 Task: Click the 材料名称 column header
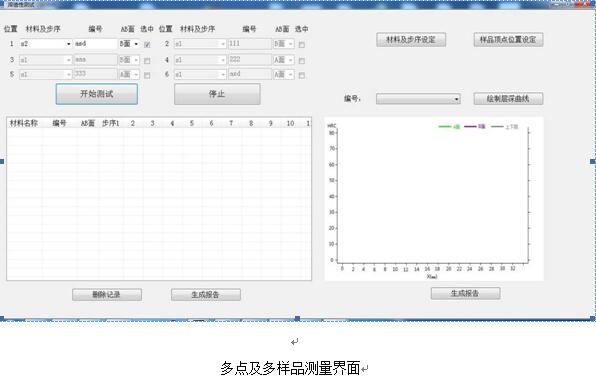tap(24, 123)
